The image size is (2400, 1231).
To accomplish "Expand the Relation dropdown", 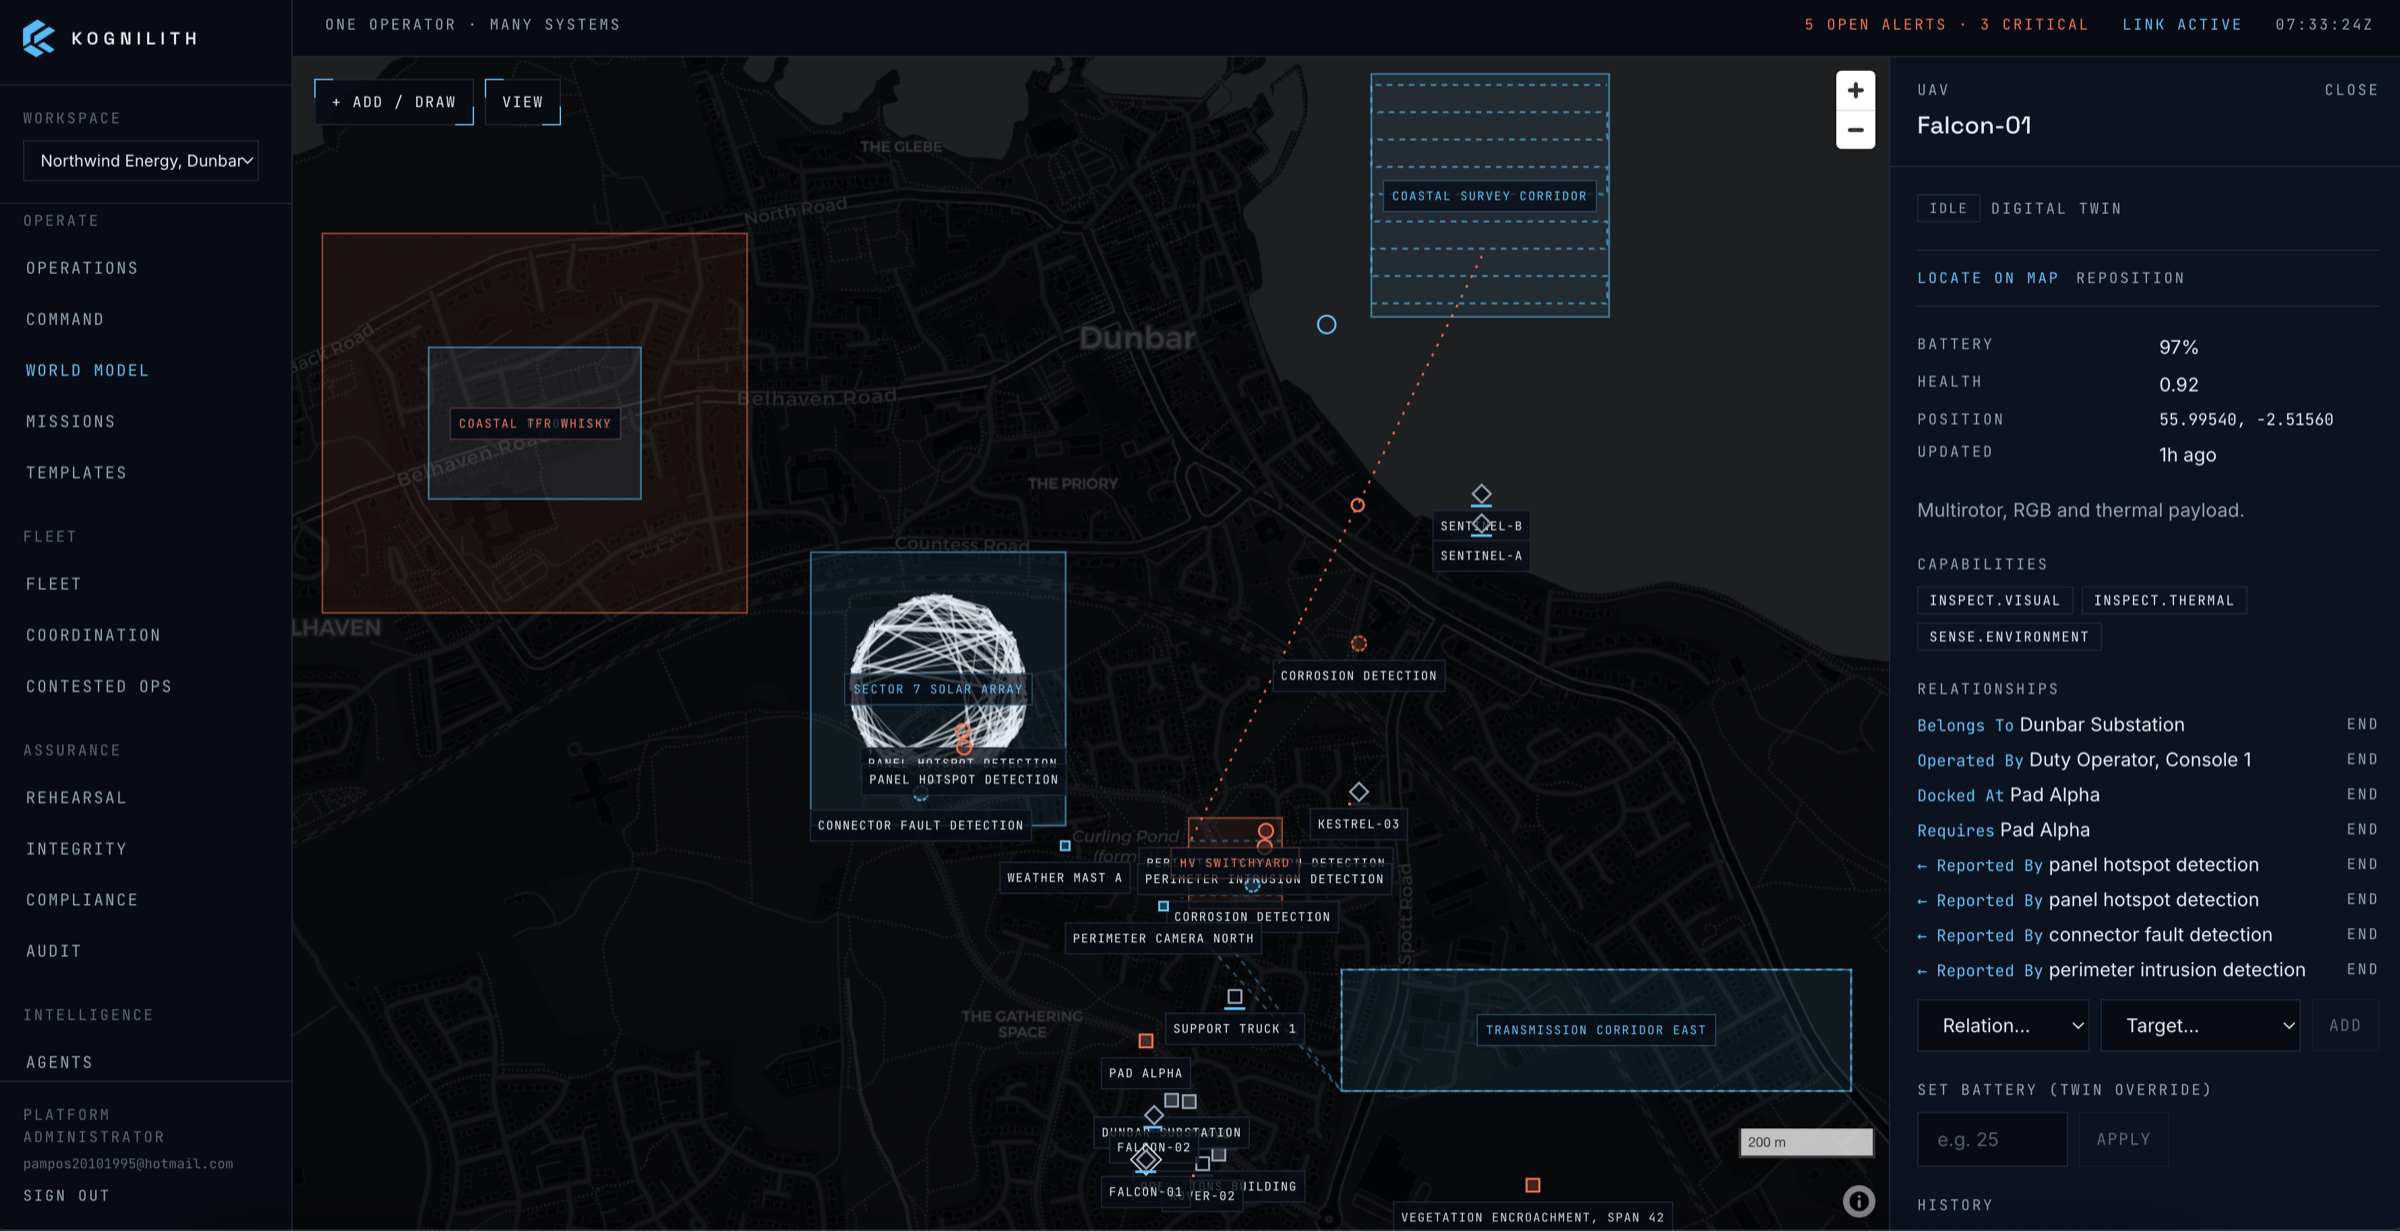I will click(x=2003, y=1025).
